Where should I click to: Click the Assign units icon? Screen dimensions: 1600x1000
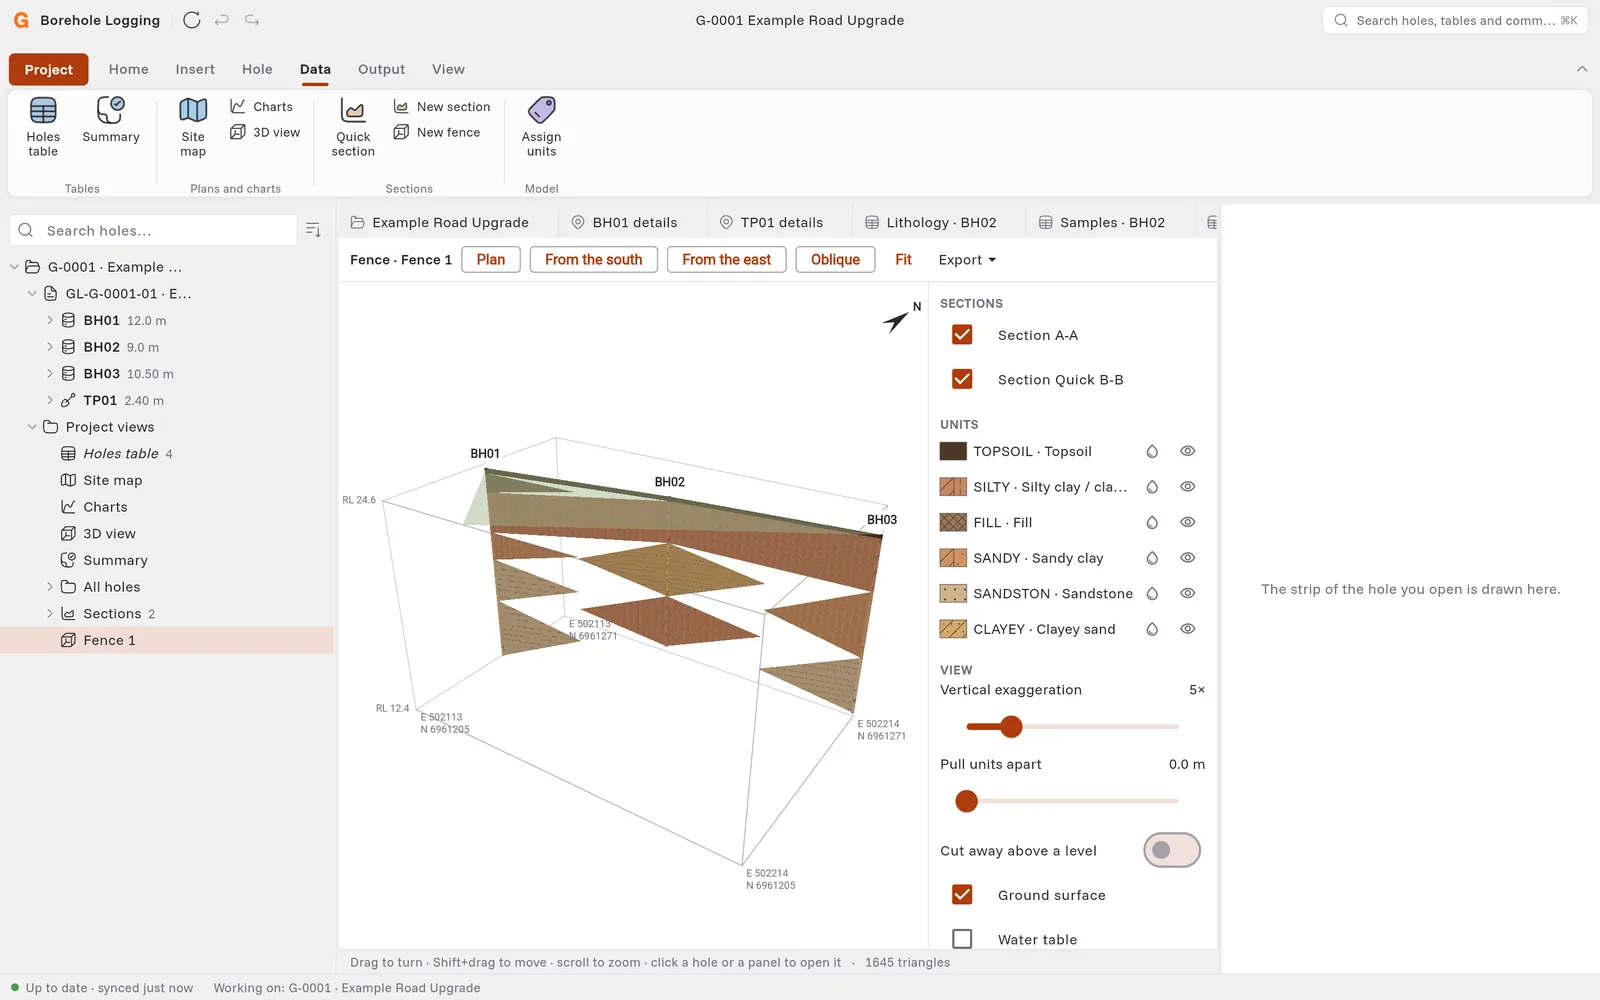541,126
